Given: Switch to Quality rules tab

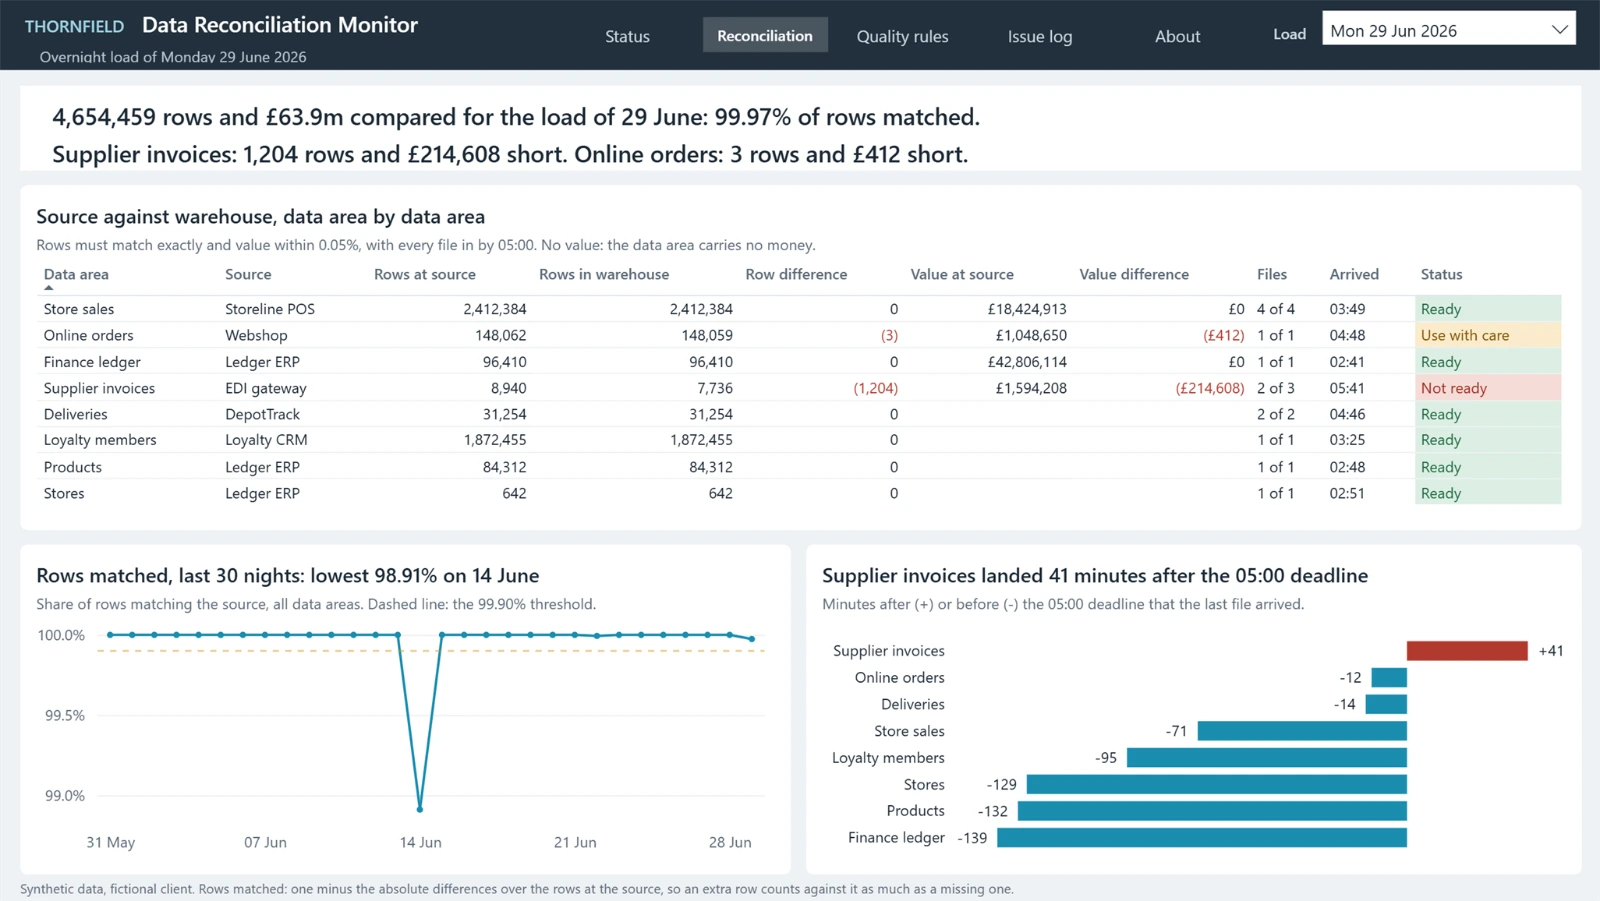Looking at the screenshot, I should click(902, 36).
